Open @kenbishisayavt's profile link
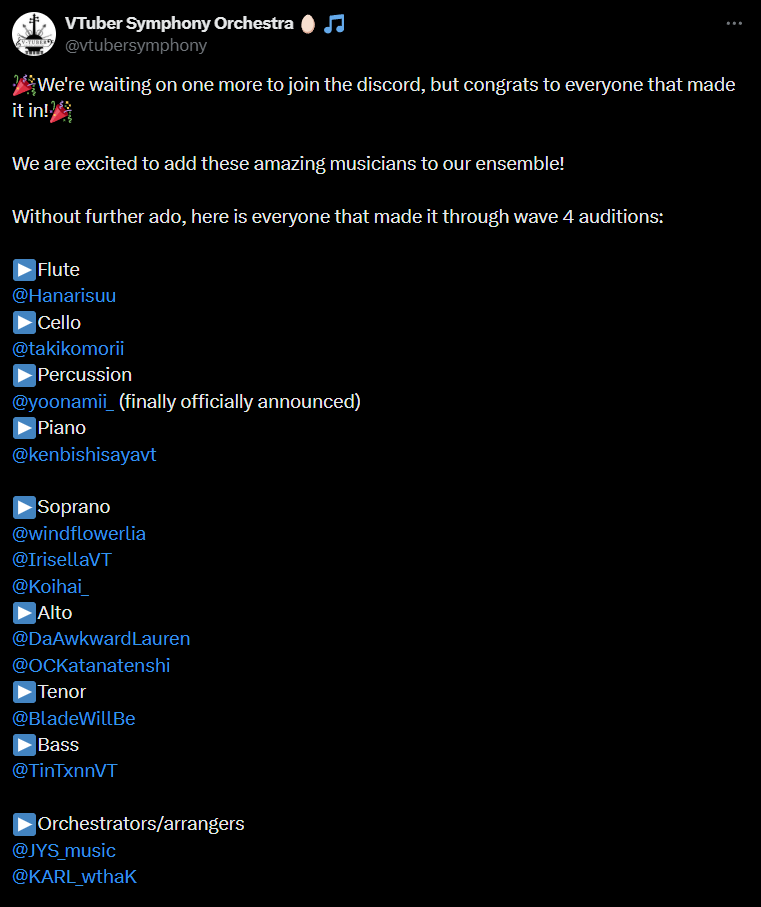Viewport: 761px width, 907px height. point(84,455)
